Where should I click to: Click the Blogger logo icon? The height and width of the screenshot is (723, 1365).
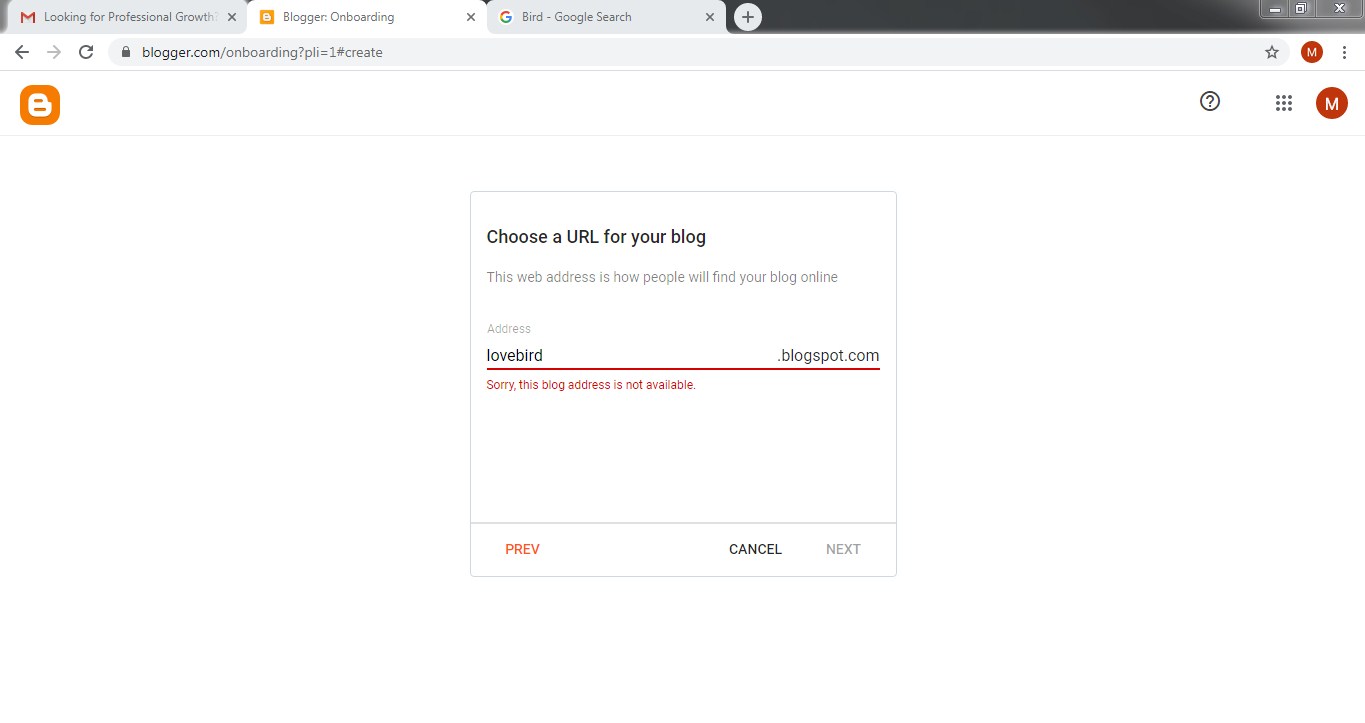click(40, 105)
